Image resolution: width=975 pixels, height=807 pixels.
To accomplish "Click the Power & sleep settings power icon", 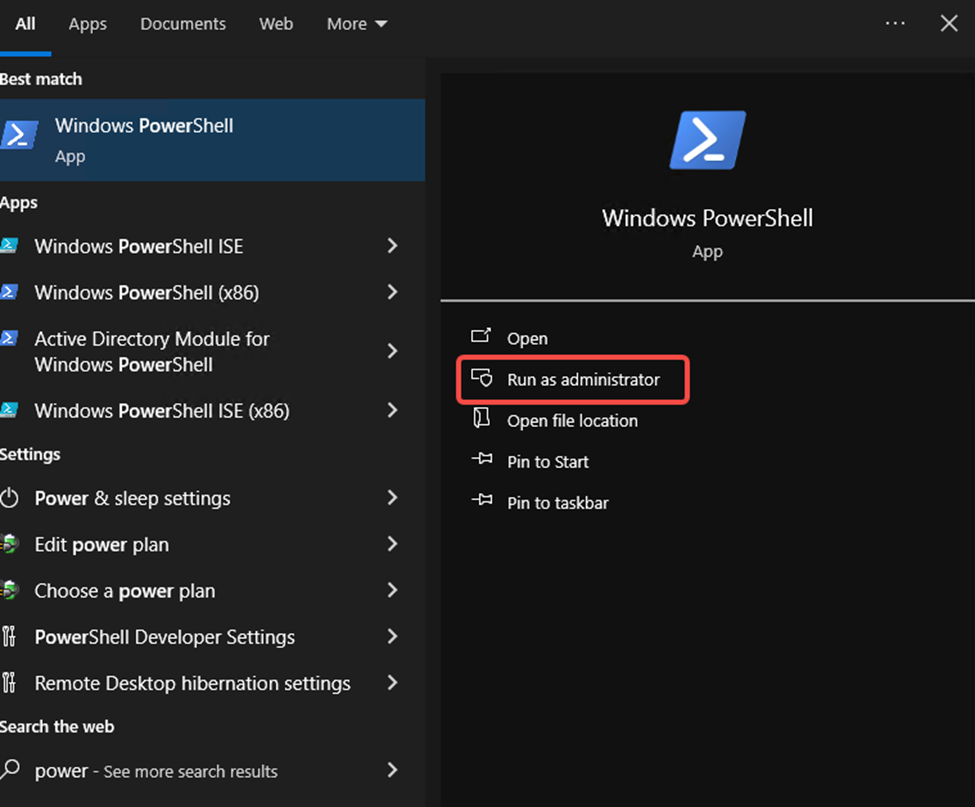I will pyautogui.click(x=10, y=498).
